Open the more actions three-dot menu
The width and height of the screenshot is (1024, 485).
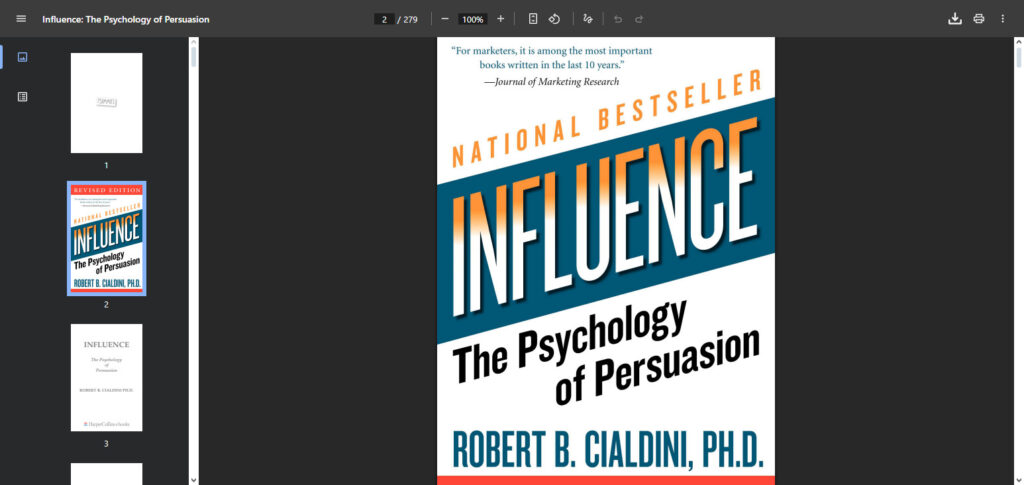(1002, 19)
